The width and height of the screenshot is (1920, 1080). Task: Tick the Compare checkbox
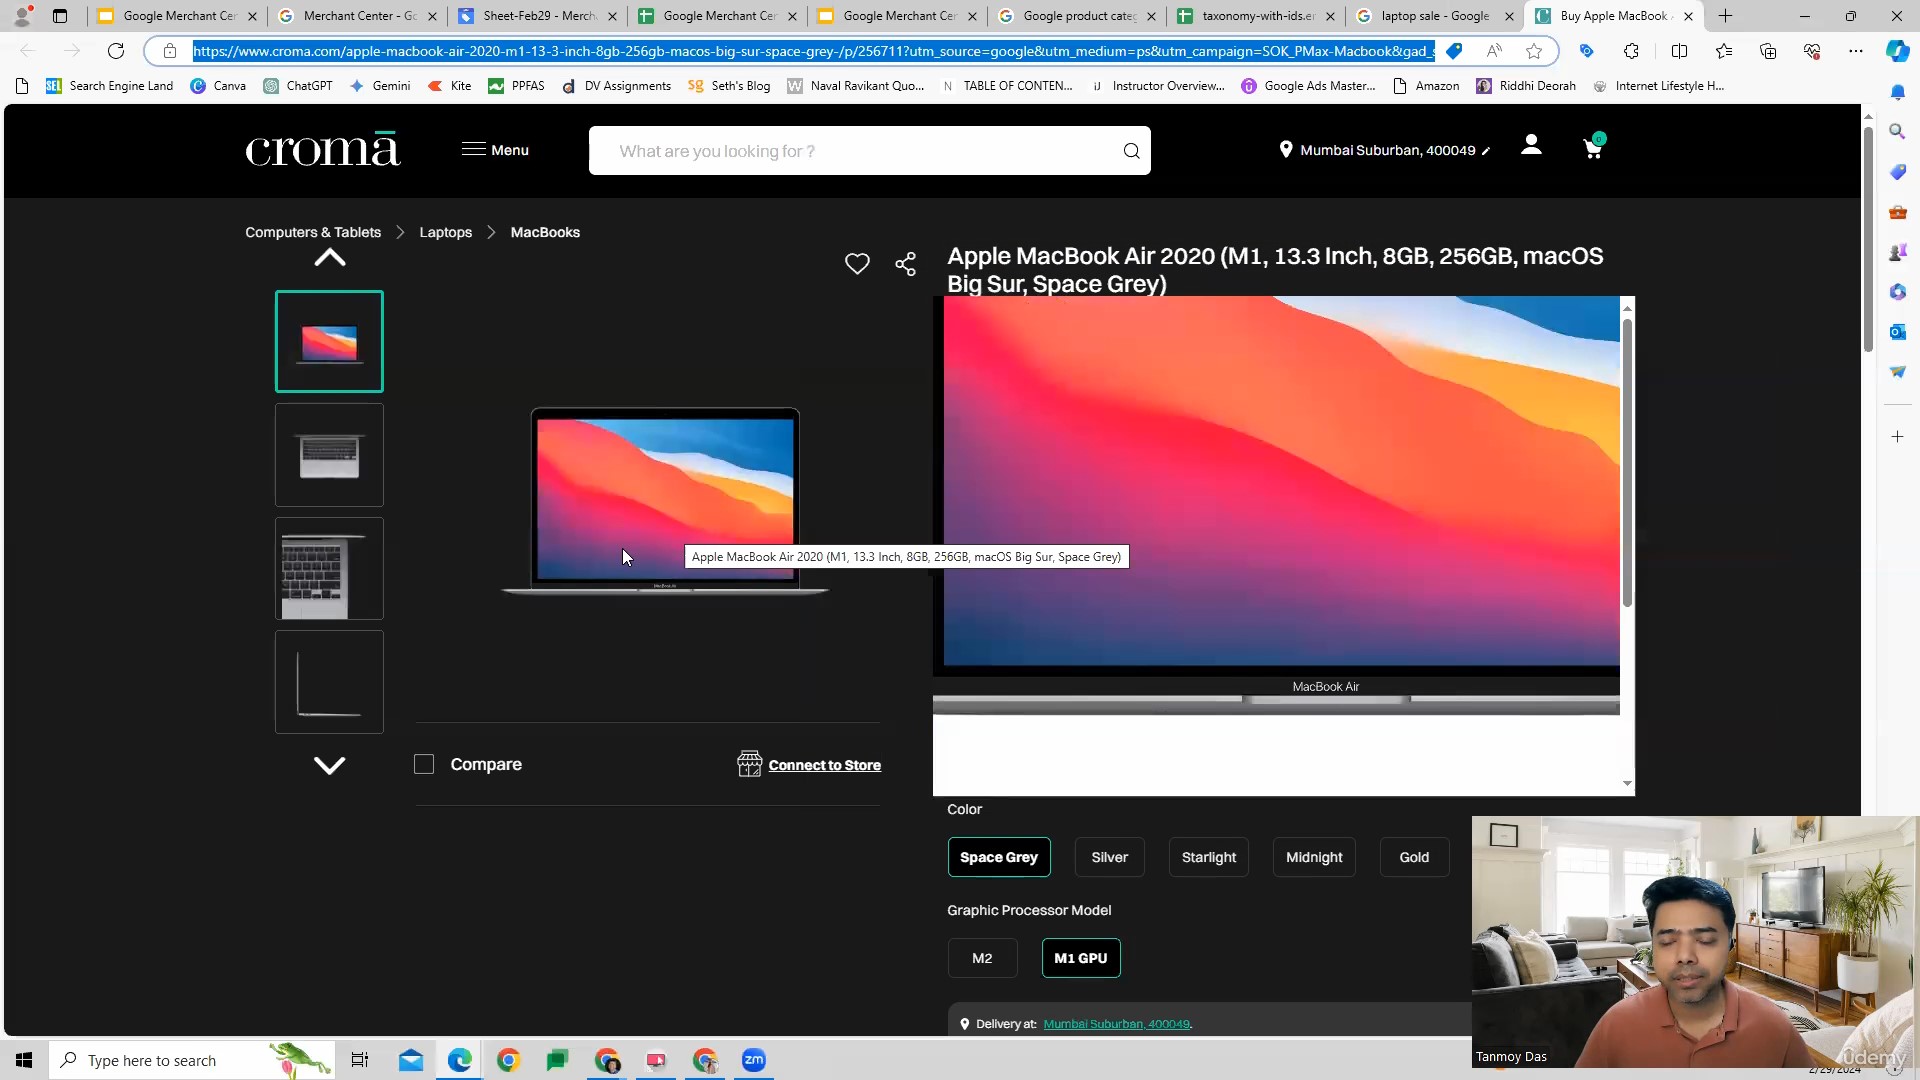pyautogui.click(x=424, y=764)
